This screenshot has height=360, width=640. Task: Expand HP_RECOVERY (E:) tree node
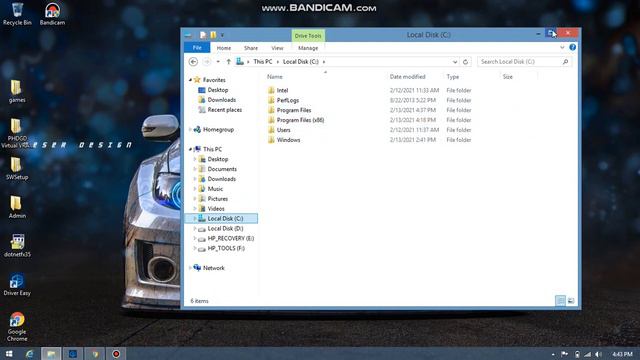pos(195,238)
